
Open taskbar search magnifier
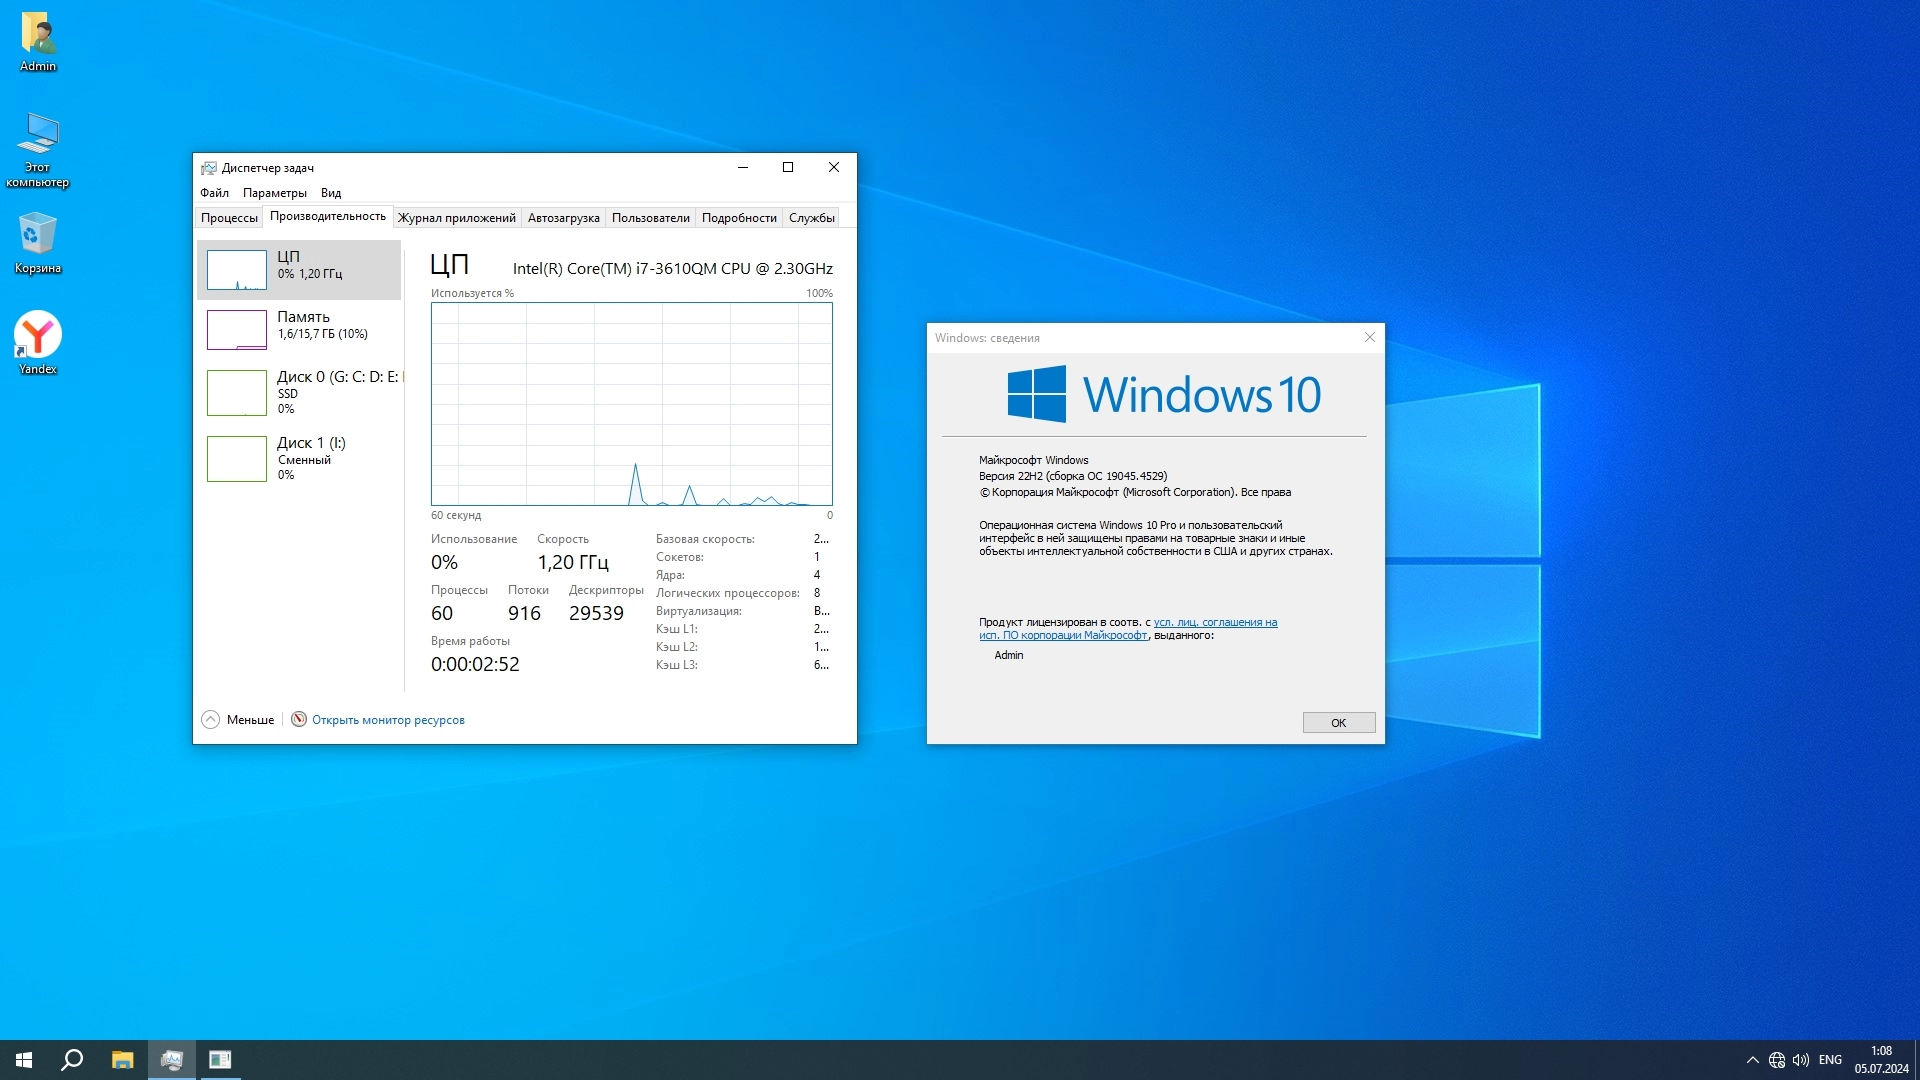(72, 1060)
